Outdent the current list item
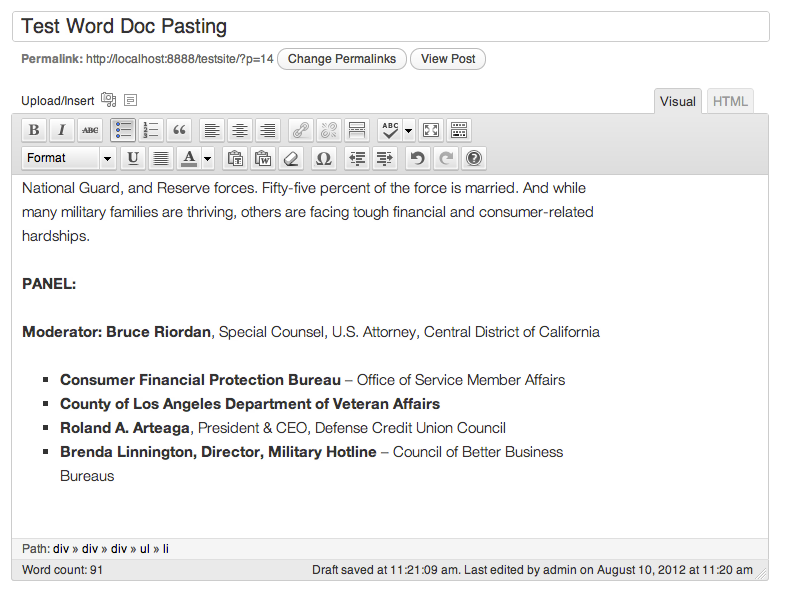The height and width of the screenshot is (595, 787). [x=357, y=158]
